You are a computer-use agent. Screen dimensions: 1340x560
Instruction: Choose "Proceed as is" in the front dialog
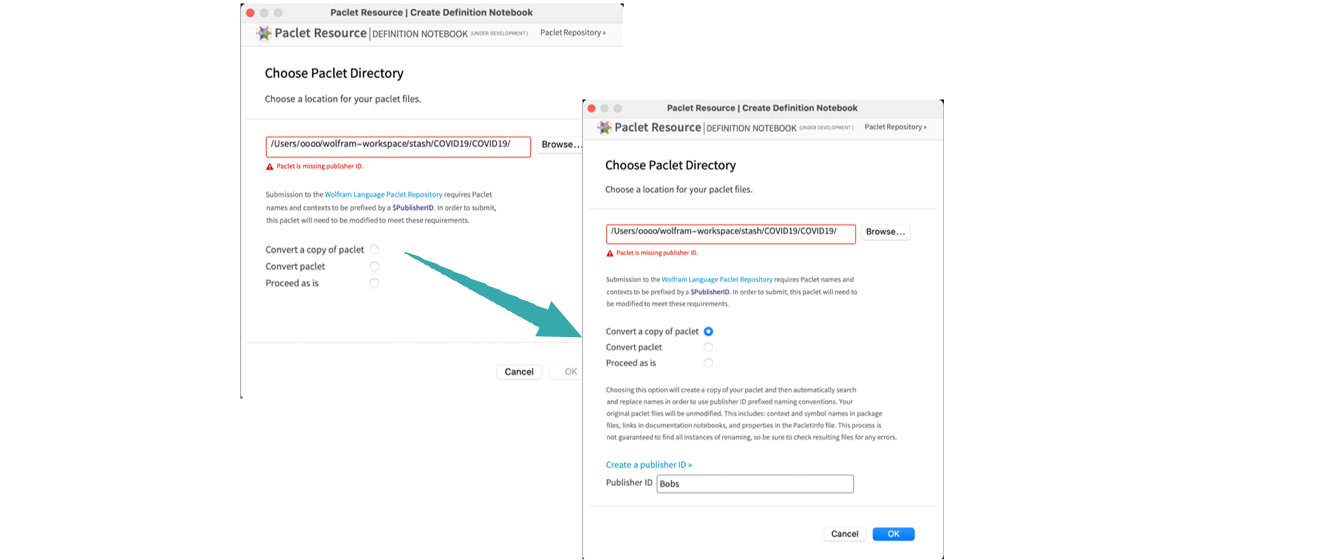point(708,363)
